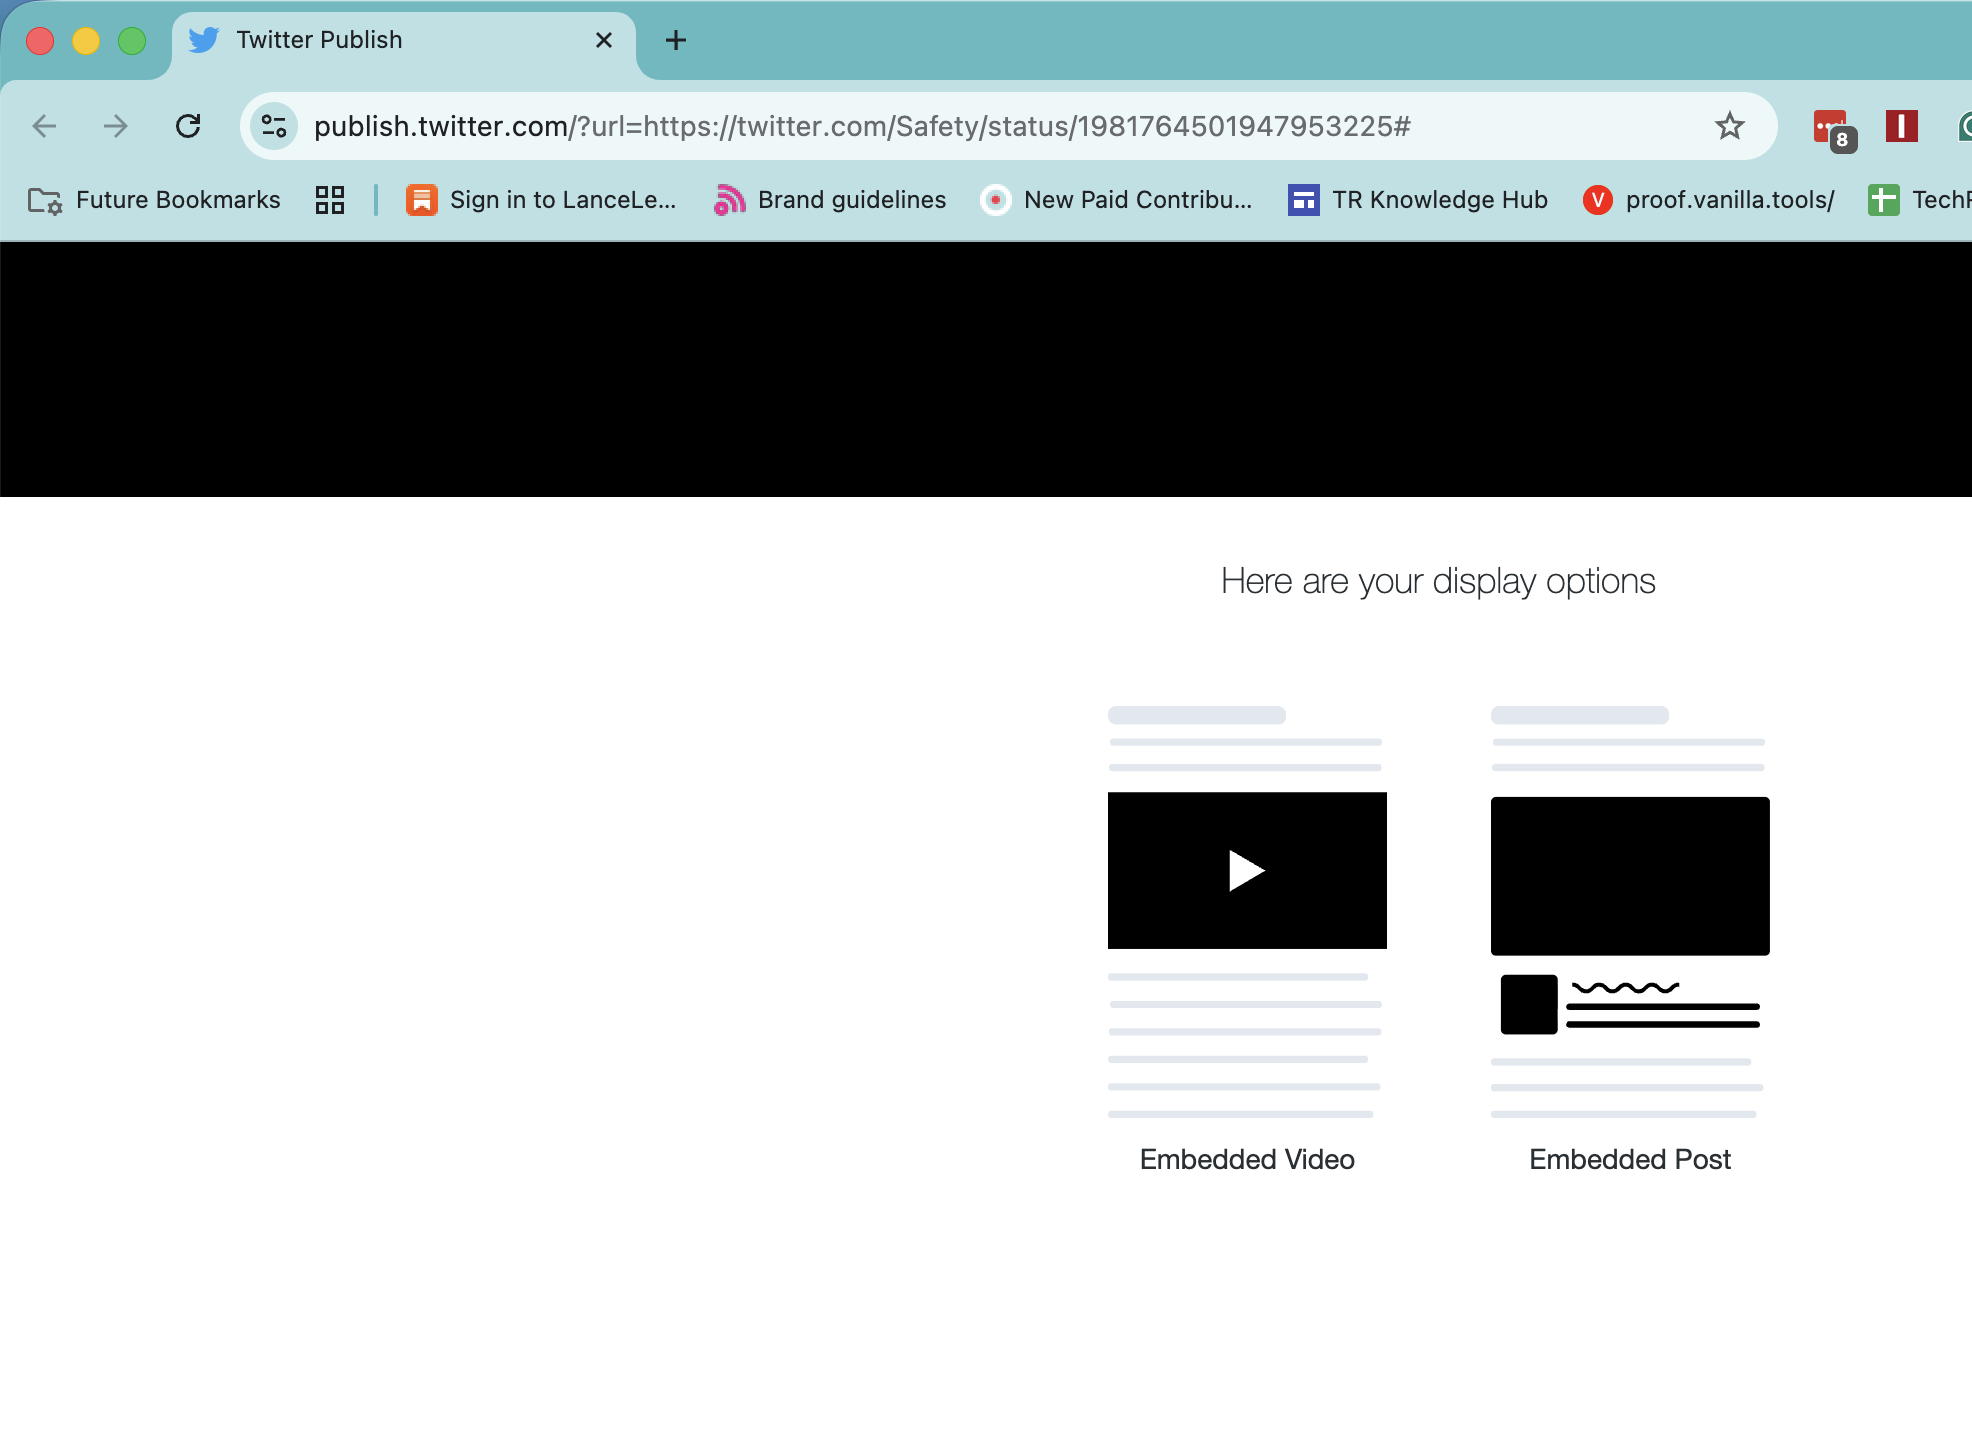The image size is (1972, 1430).
Task: Open site information icon in address bar
Action: coord(274,126)
